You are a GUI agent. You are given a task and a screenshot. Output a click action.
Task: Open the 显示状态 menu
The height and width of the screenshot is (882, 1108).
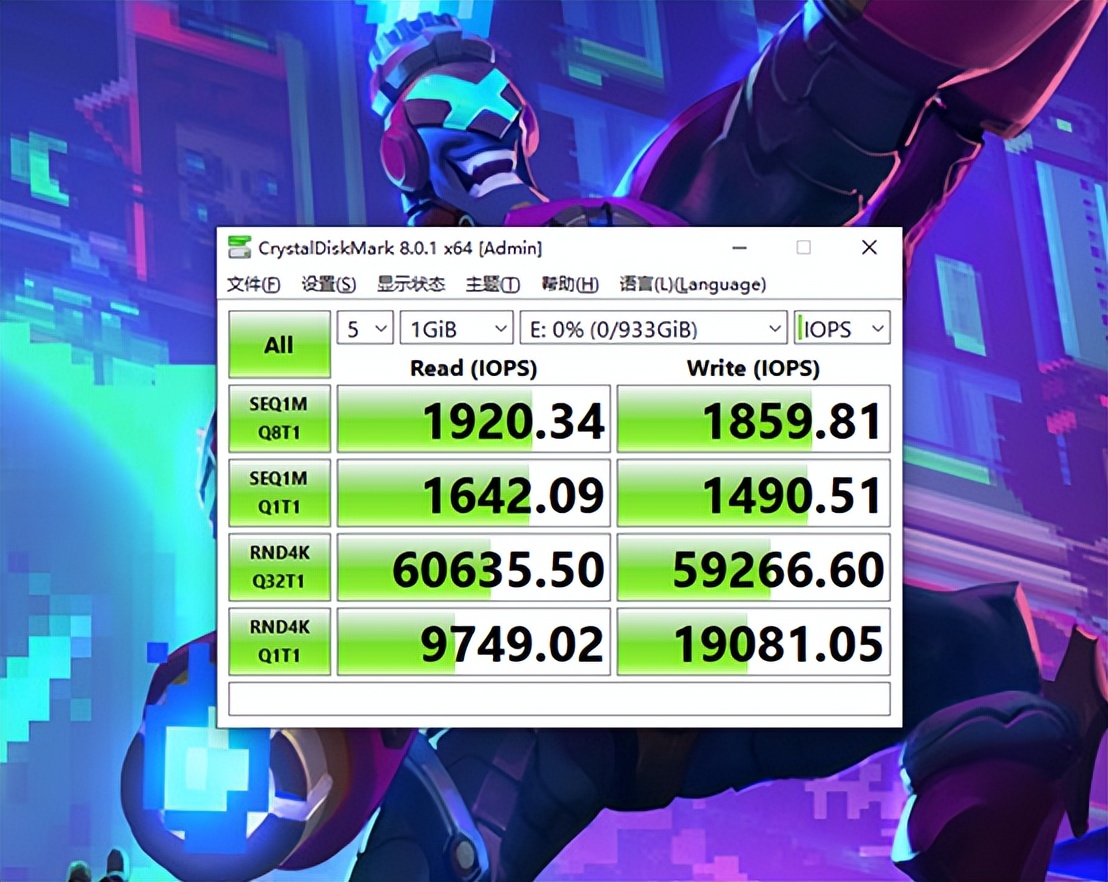(411, 284)
